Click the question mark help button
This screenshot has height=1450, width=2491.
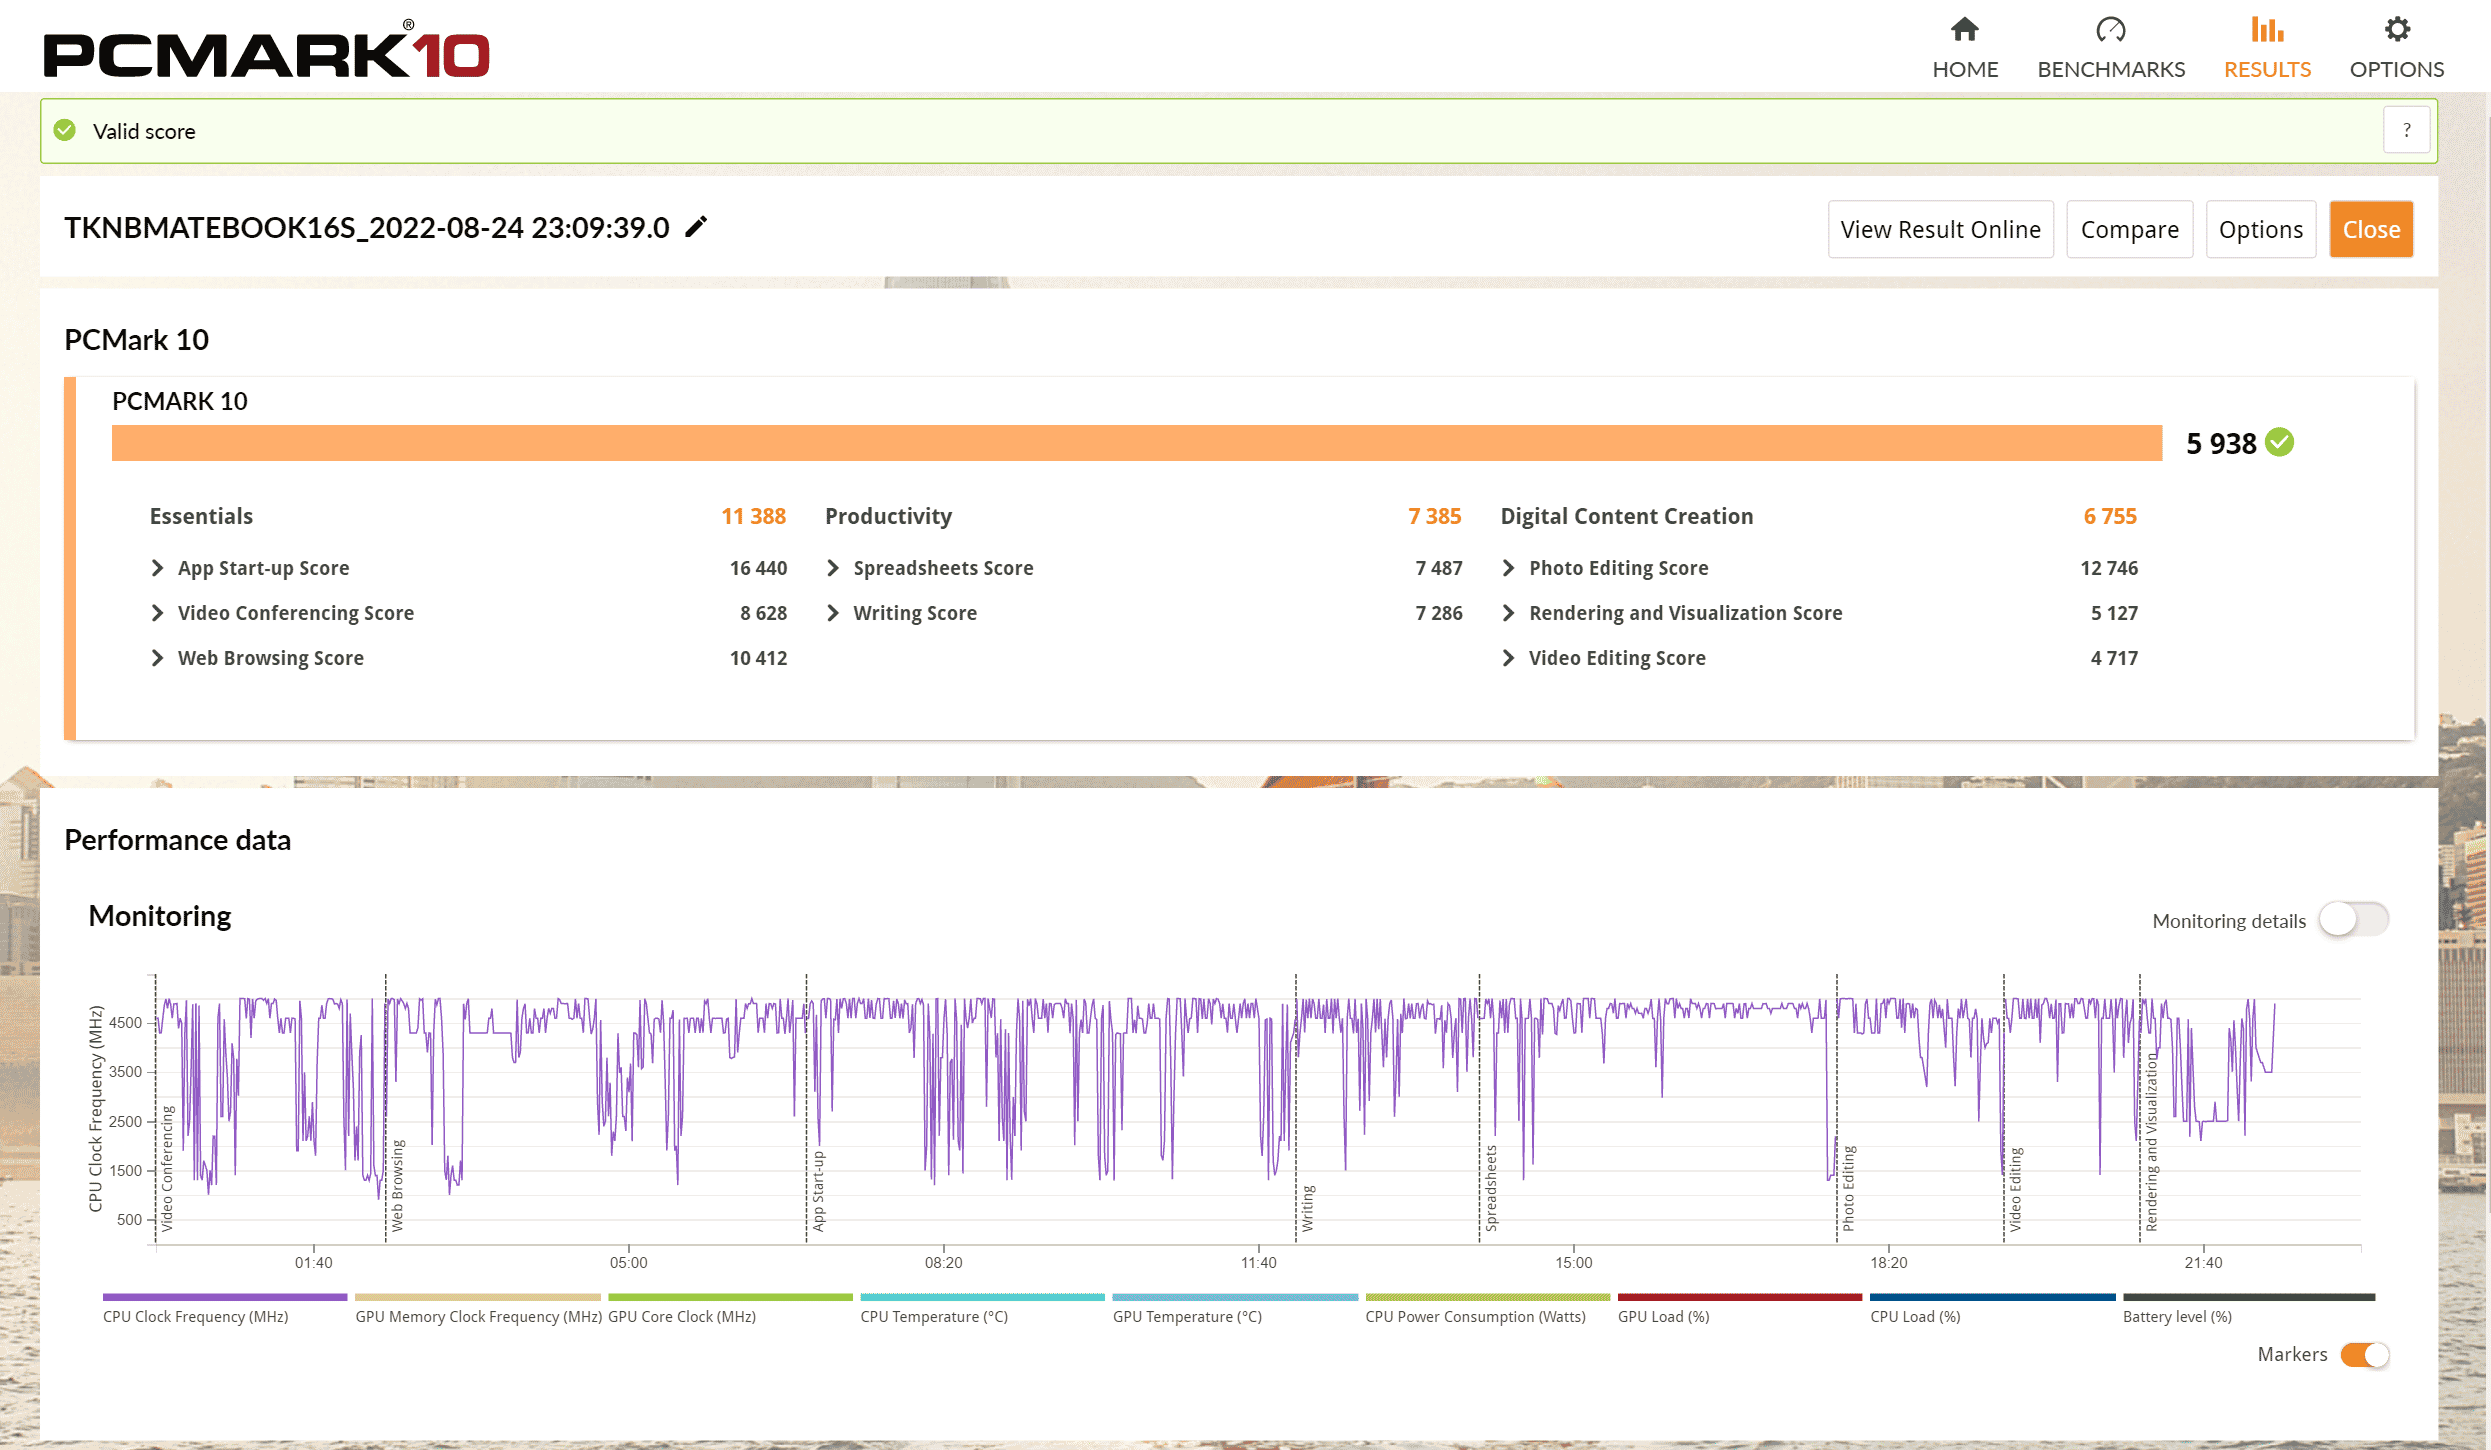[2406, 130]
